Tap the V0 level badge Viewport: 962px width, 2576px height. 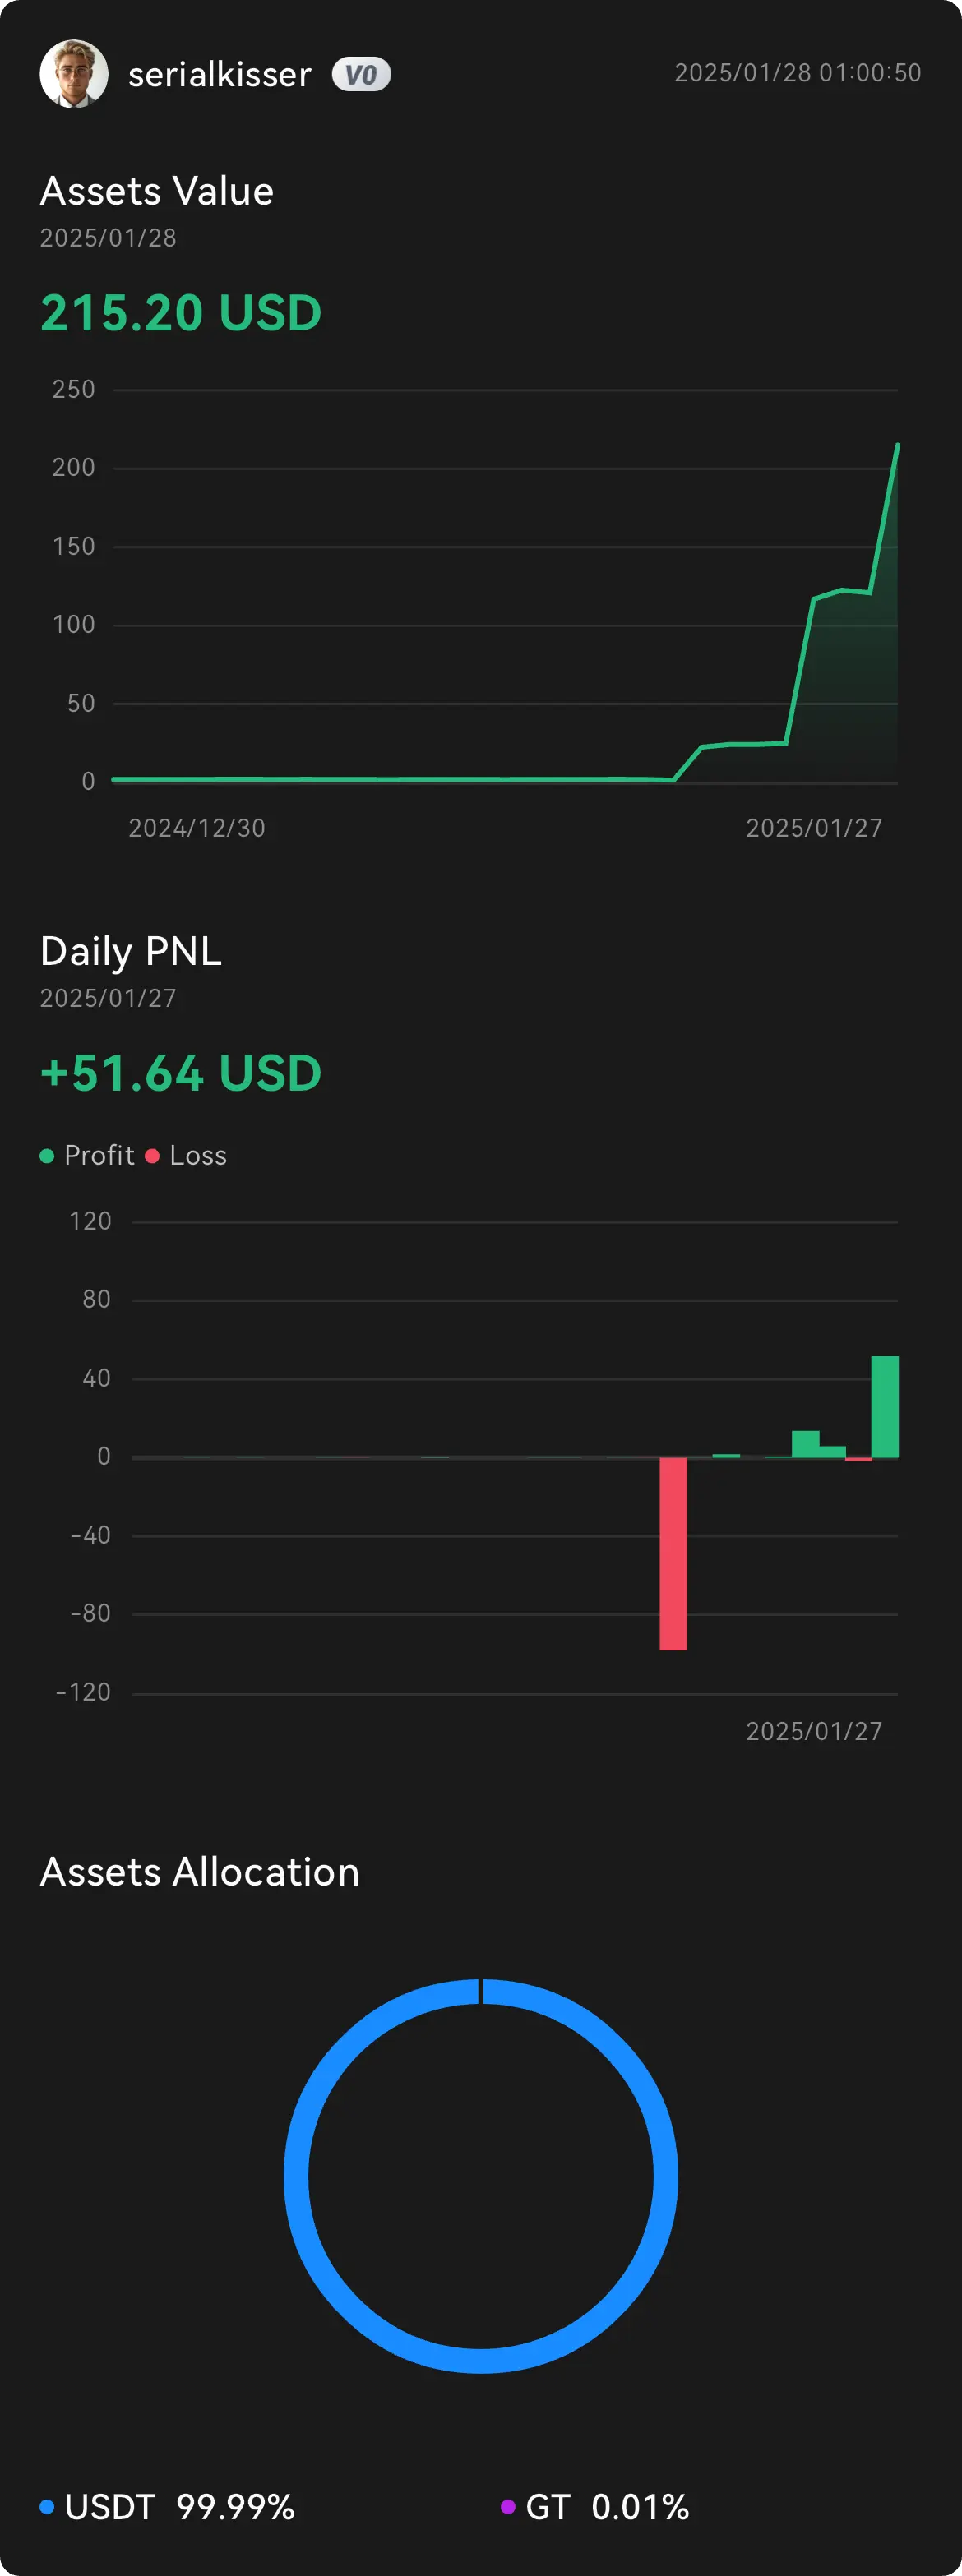click(x=361, y=75)
